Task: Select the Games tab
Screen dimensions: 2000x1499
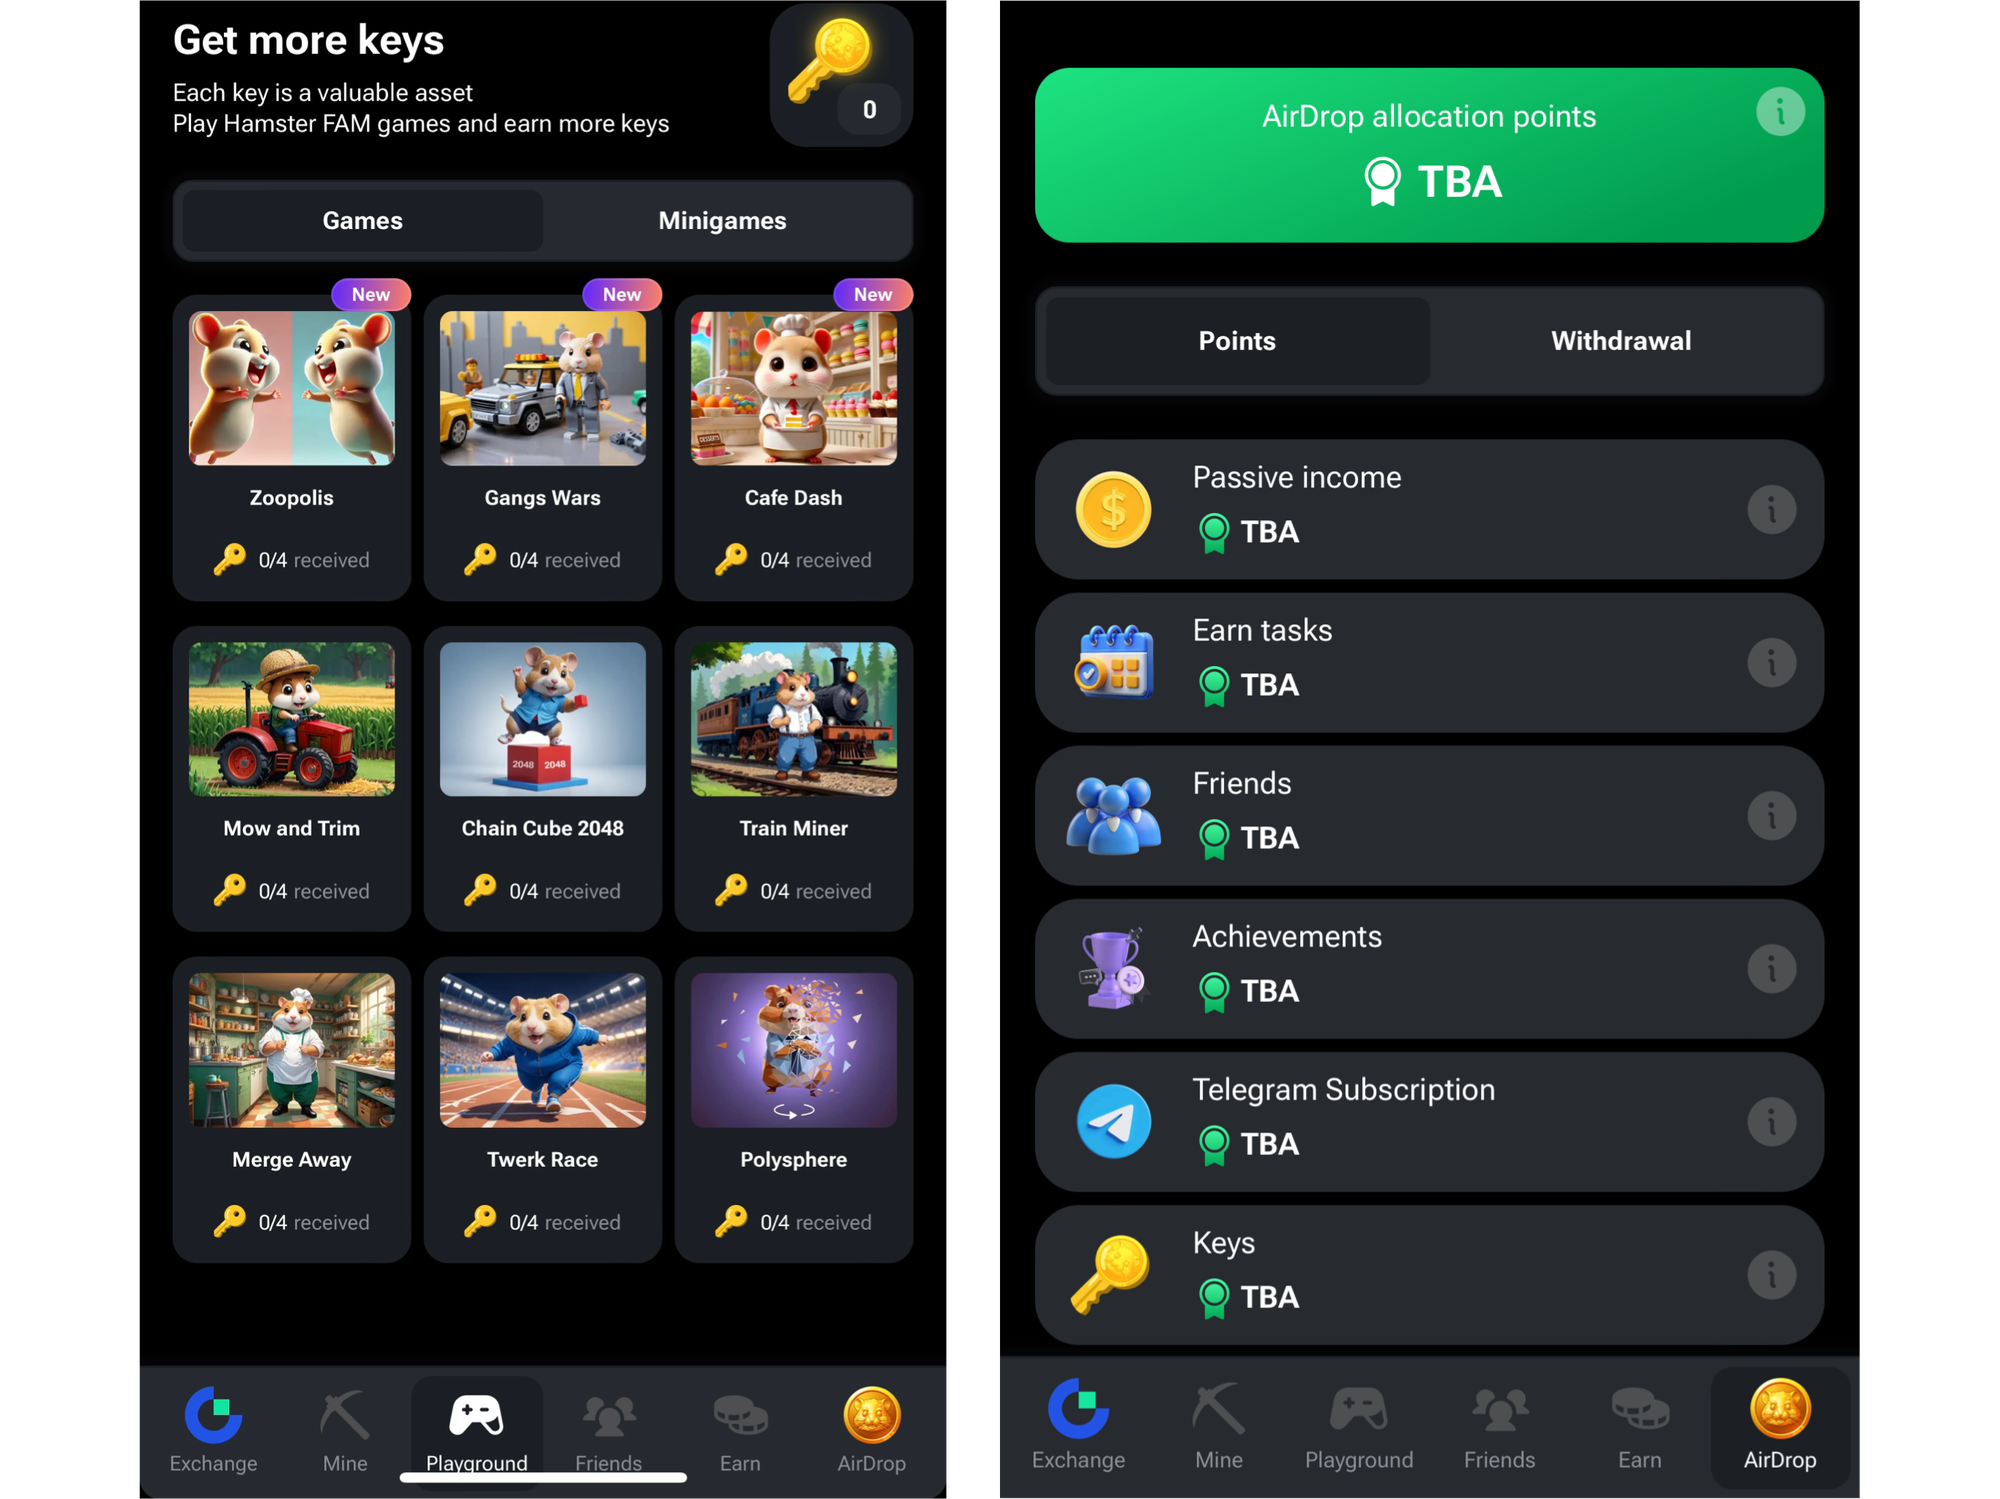Action: pyautogui.click(x=362, y=221)
